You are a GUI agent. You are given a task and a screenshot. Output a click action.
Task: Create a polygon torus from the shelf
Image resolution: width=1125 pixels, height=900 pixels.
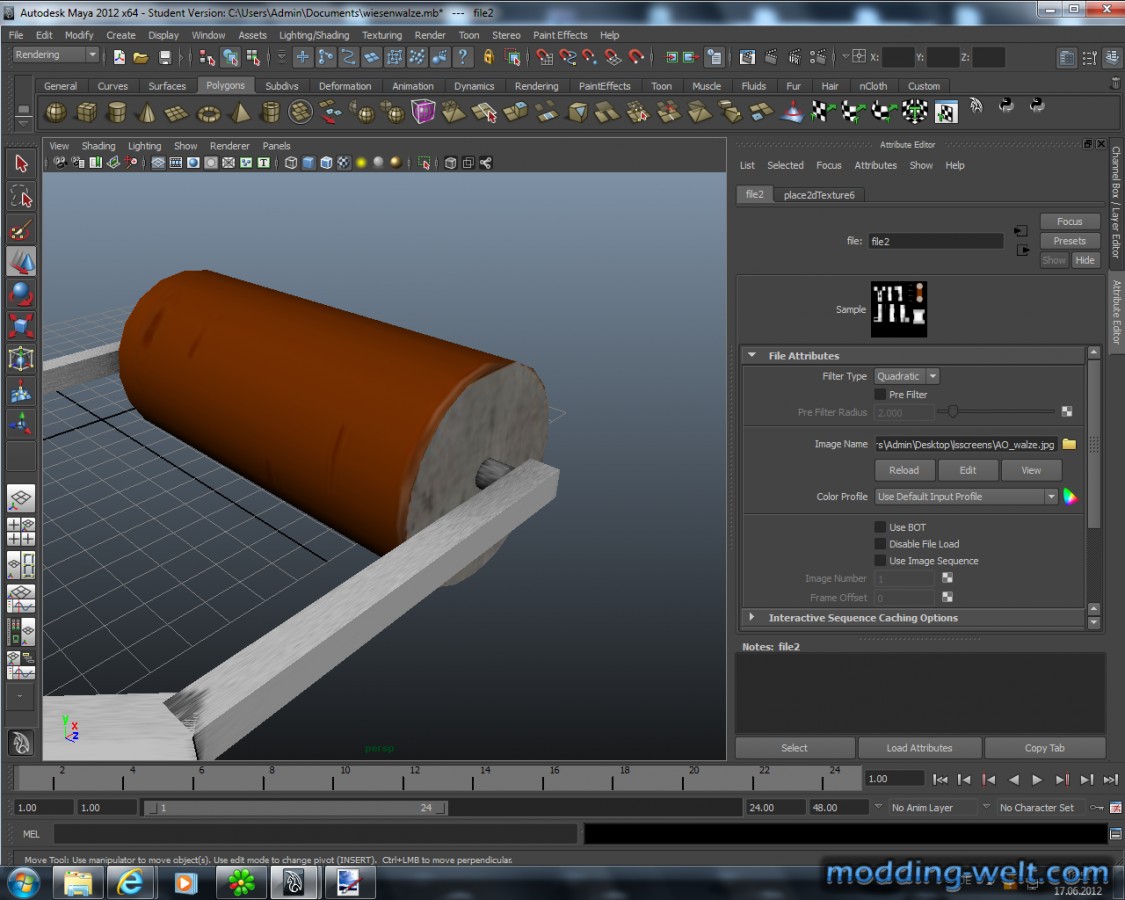(208, 113)
